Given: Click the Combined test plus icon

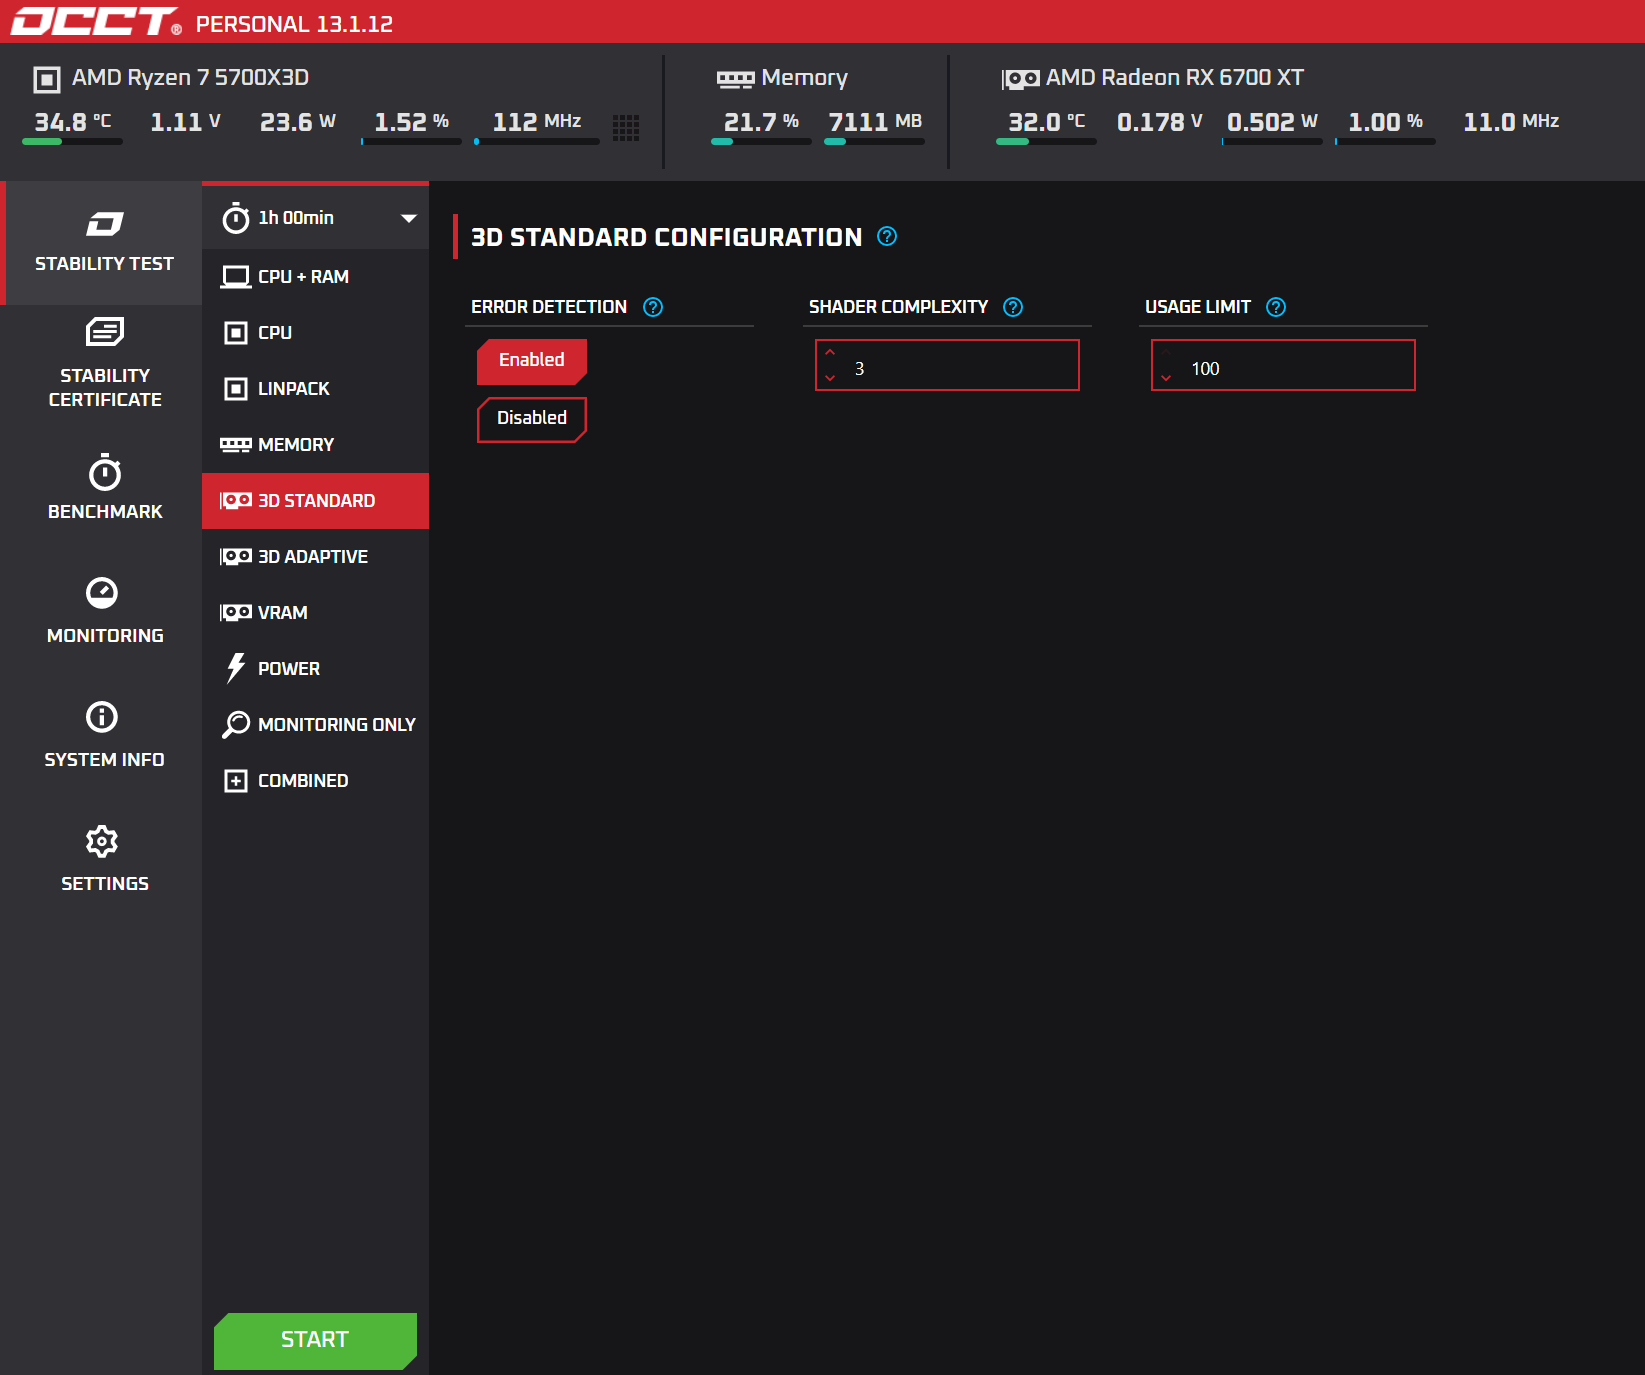Looking at the screenshot, I should click(x=236, y=781).
